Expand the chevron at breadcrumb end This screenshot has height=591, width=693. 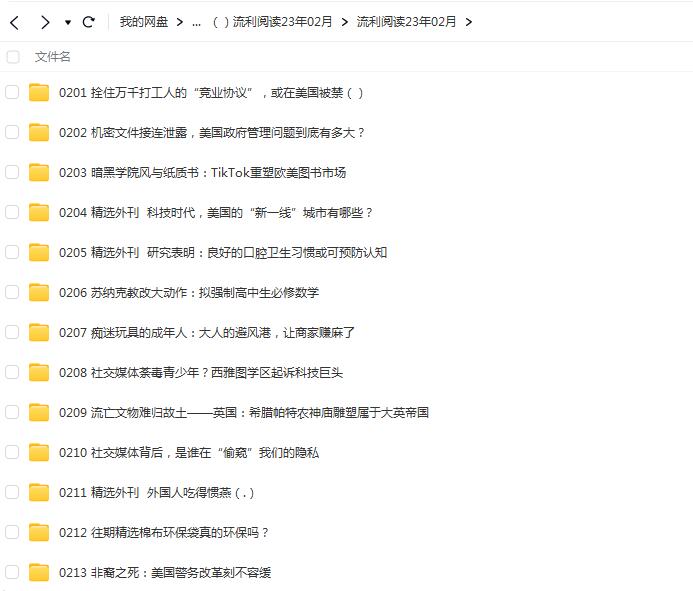pyautogui.click(x=468, y=22)
